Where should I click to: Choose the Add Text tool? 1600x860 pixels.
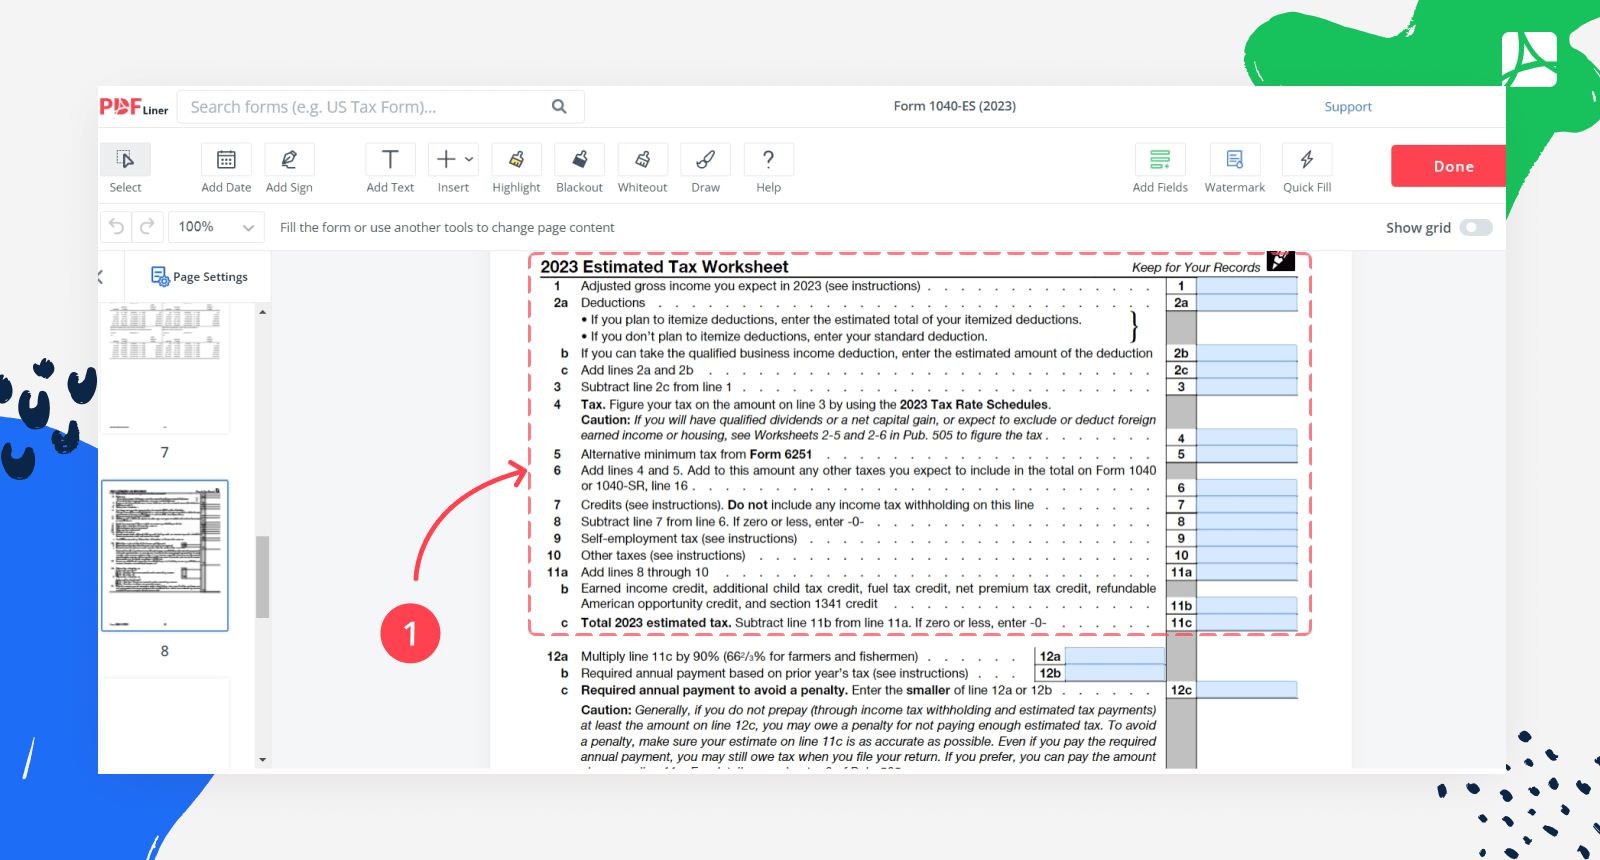(390, 159)
